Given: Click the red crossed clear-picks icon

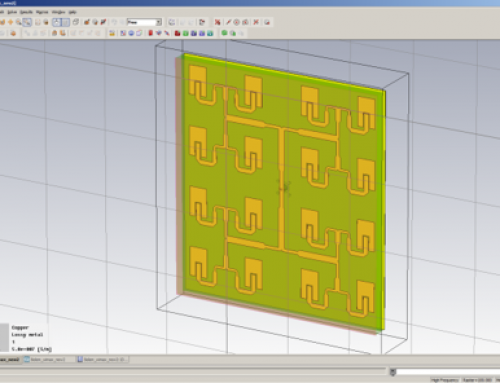Looking at the screenshot, I should coord(256,22).
